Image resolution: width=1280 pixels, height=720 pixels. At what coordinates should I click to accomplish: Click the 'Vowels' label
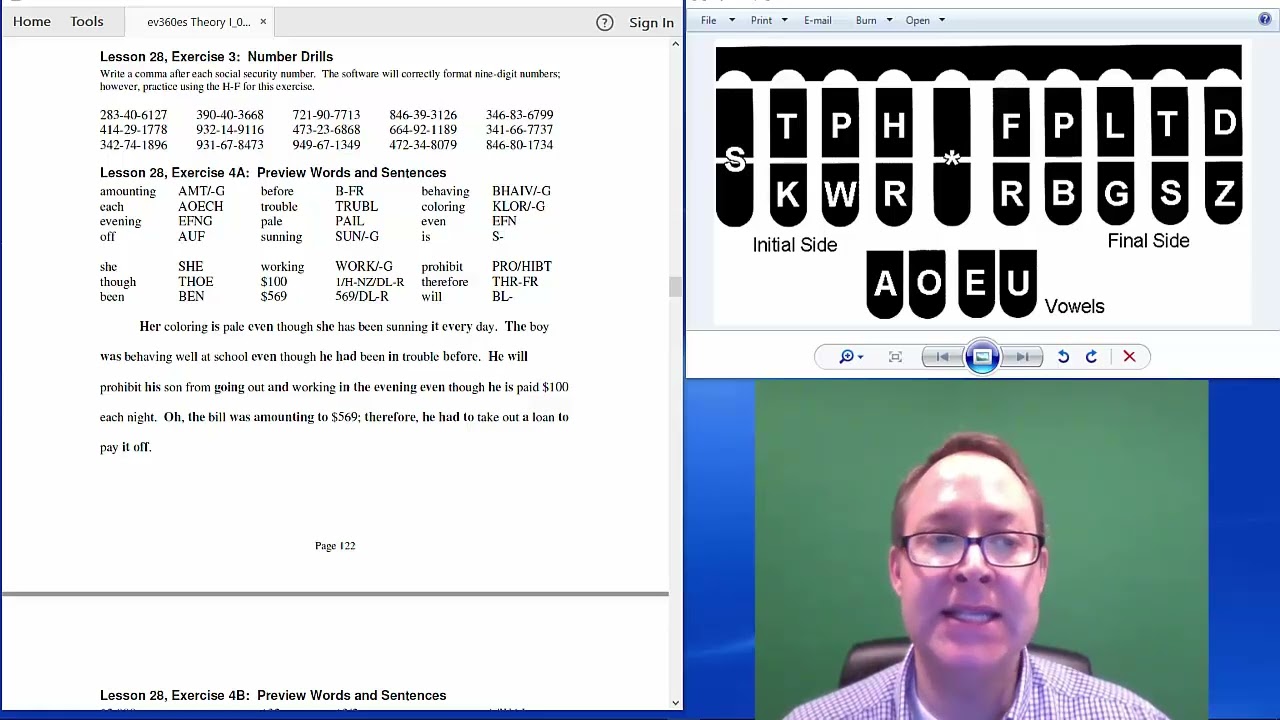(x=1074, y=307)
